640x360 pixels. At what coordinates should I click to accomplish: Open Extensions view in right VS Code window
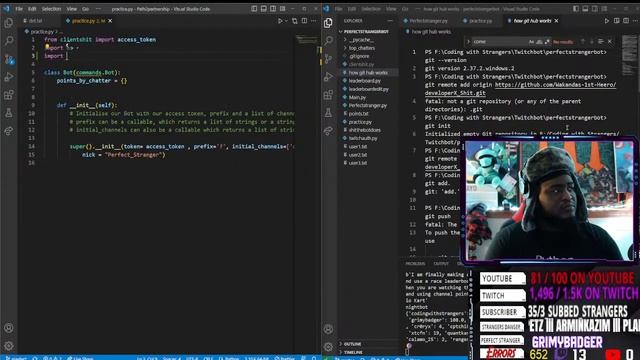click(328, 95)
